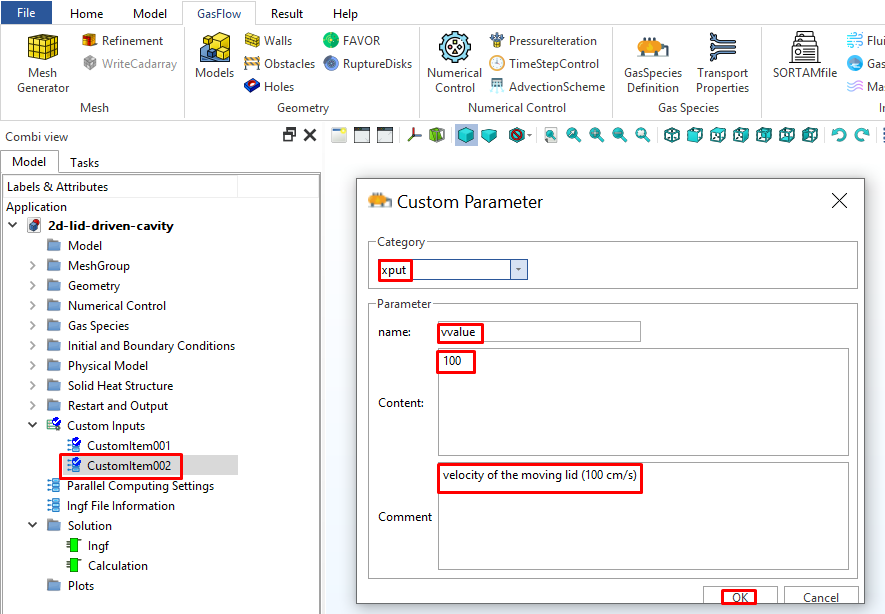Select the FAVOR geometry tool

(x=351, y=41)
